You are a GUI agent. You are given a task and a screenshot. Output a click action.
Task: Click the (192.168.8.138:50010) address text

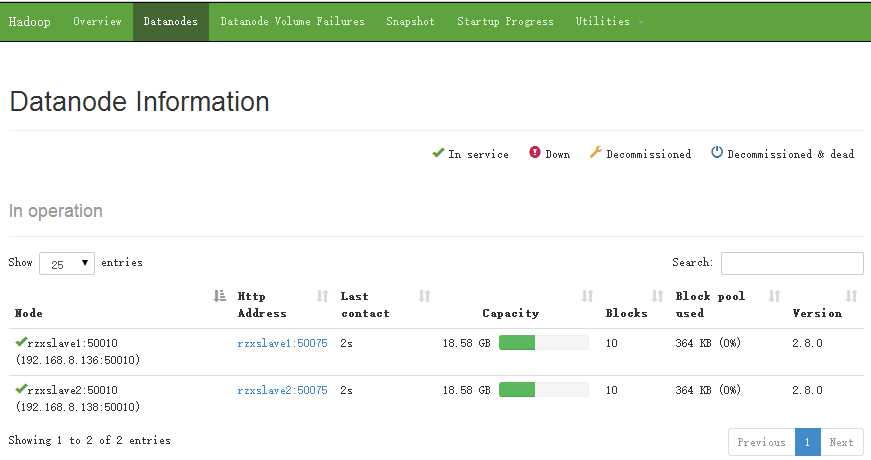[x=78, y=407]
